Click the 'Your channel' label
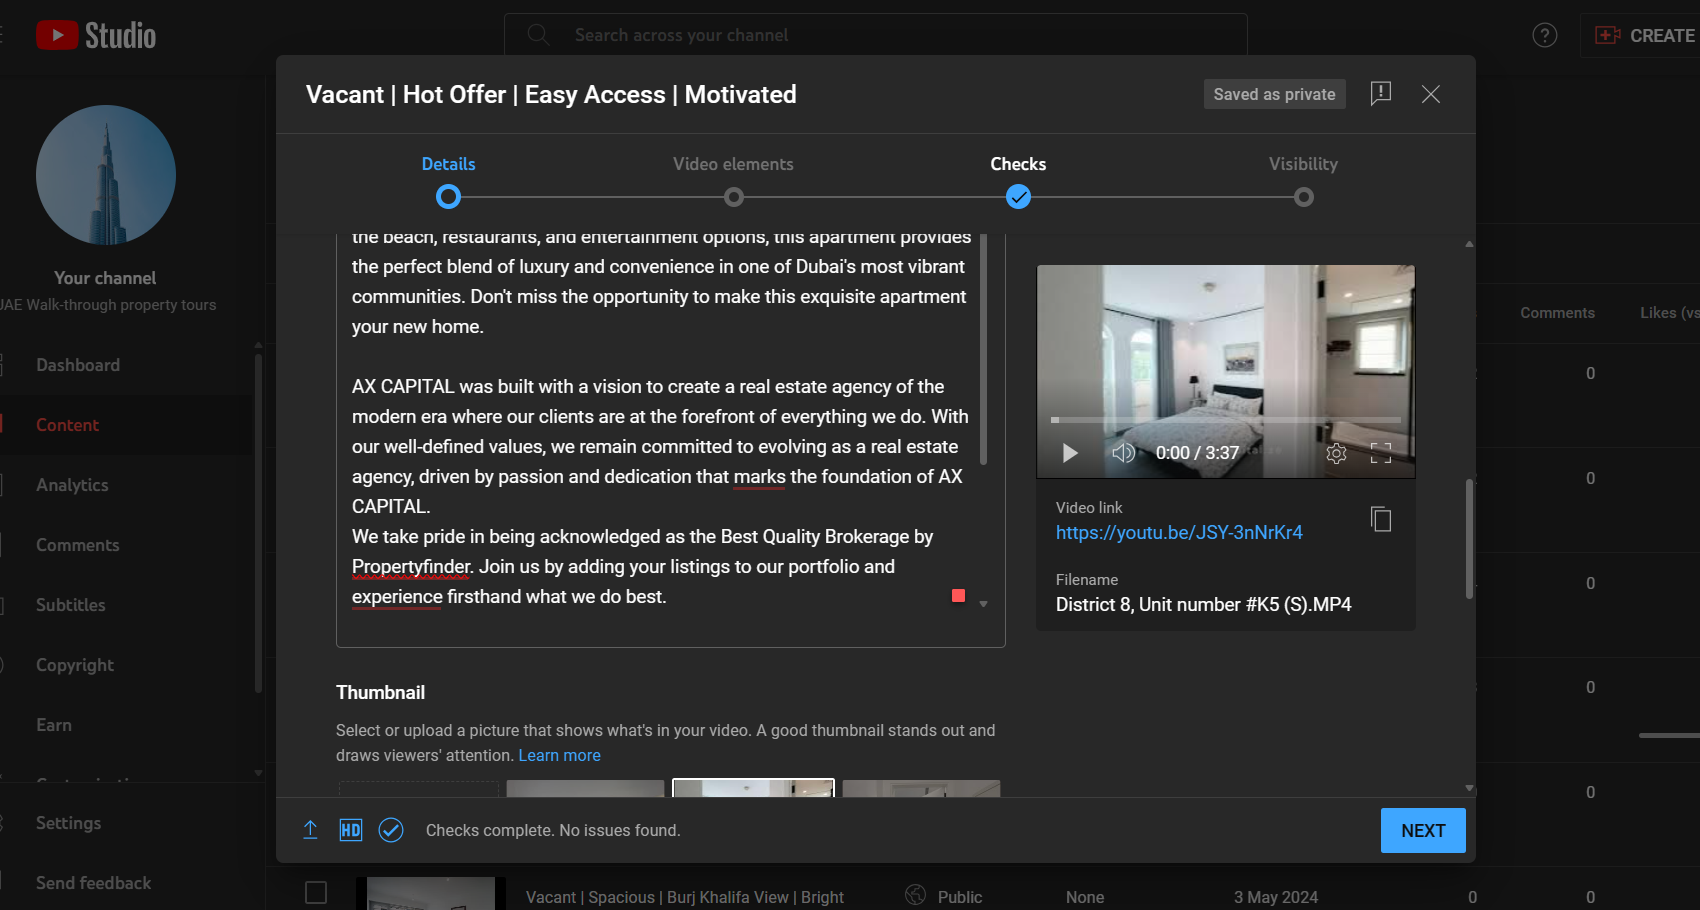The height and width of the screenshot is (910, 1700). (x=105, y=278)
